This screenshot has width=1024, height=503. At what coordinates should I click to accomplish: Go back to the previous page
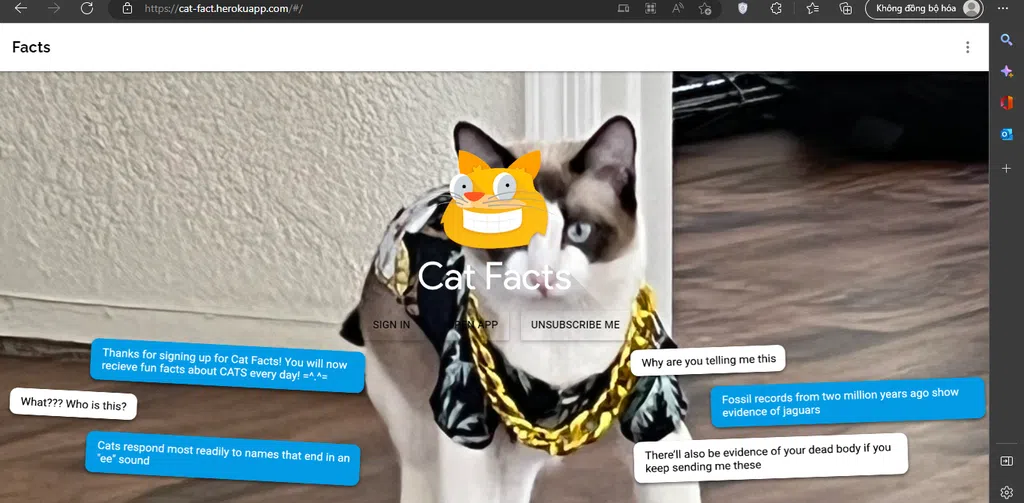click(x=21, y=8)
